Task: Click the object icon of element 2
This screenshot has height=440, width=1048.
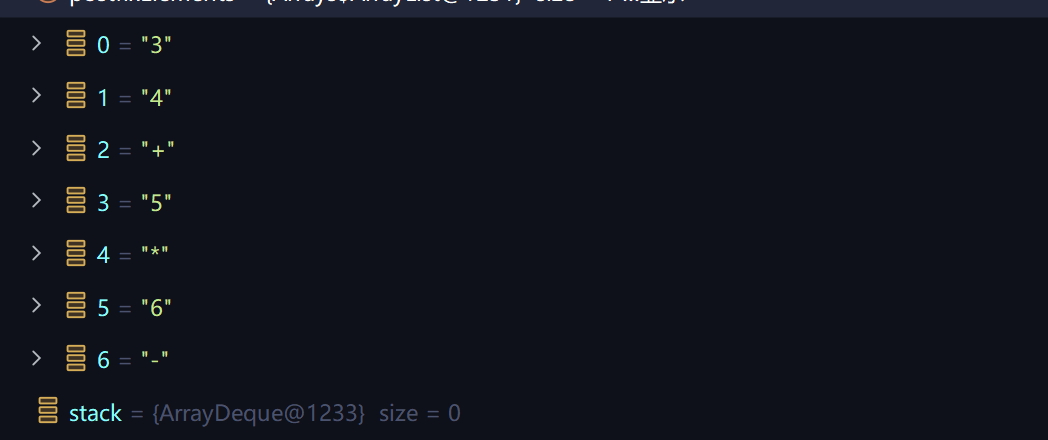Action: (76, 148)
